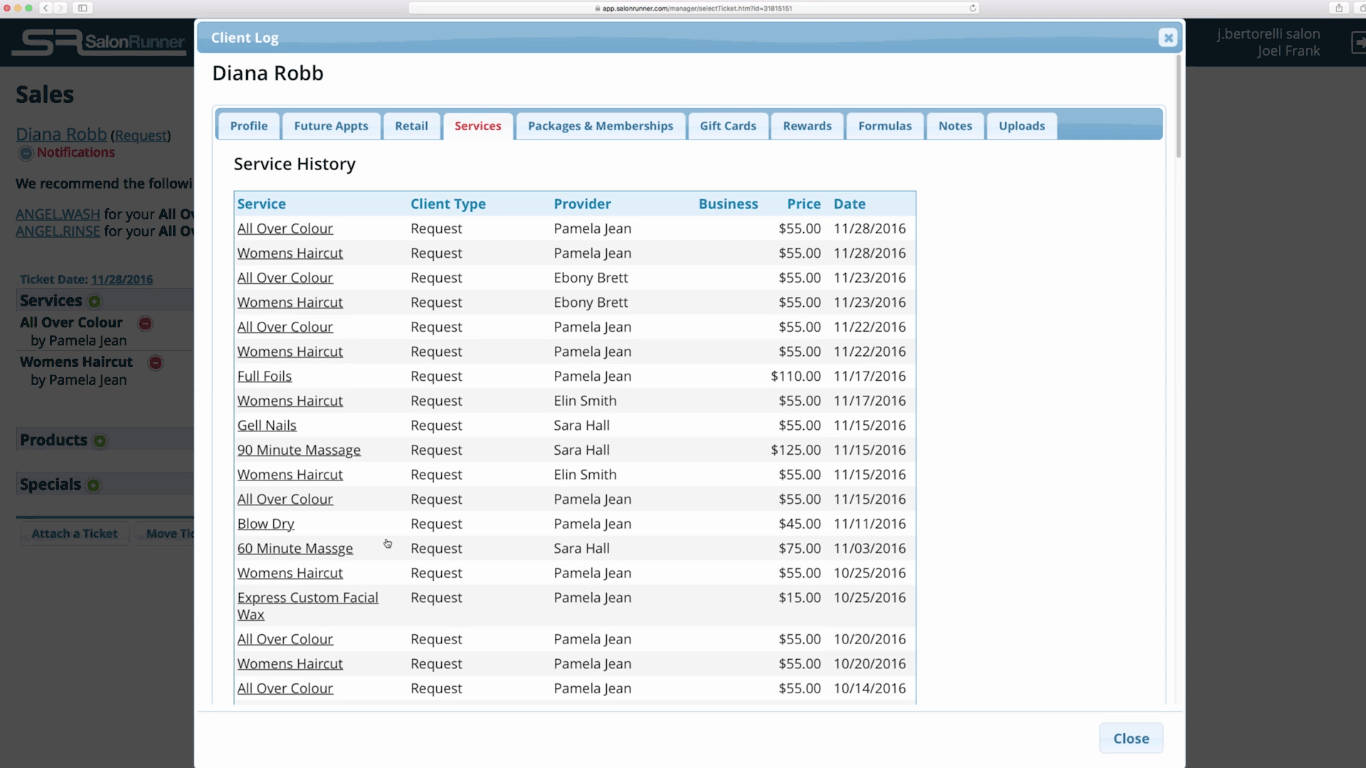1366x768 pixels.
Task: View the Formulas tab
Action: tap(884, 125)
